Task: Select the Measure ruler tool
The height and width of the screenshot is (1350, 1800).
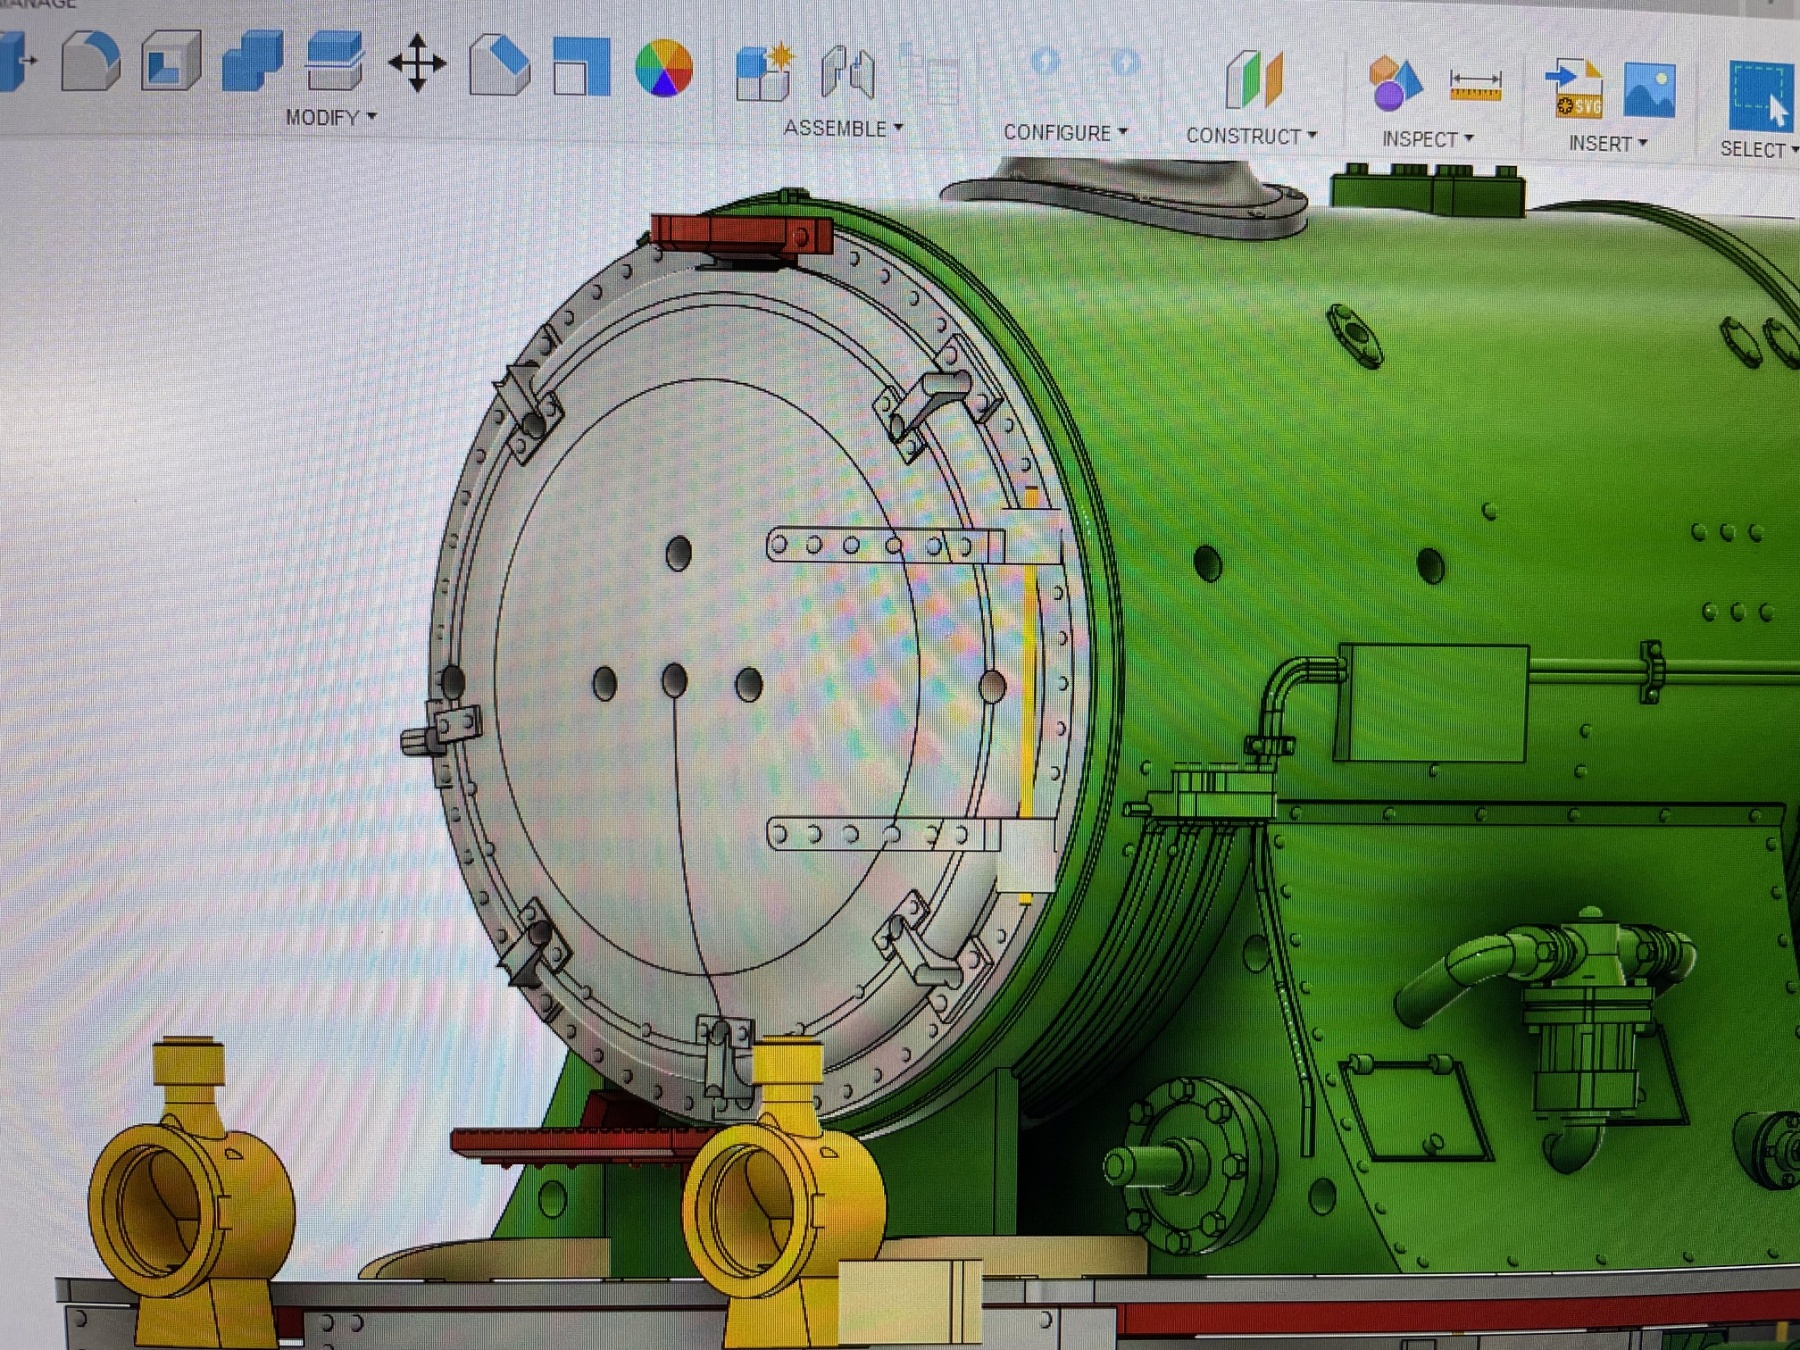Action: [x=1476, y=85]
